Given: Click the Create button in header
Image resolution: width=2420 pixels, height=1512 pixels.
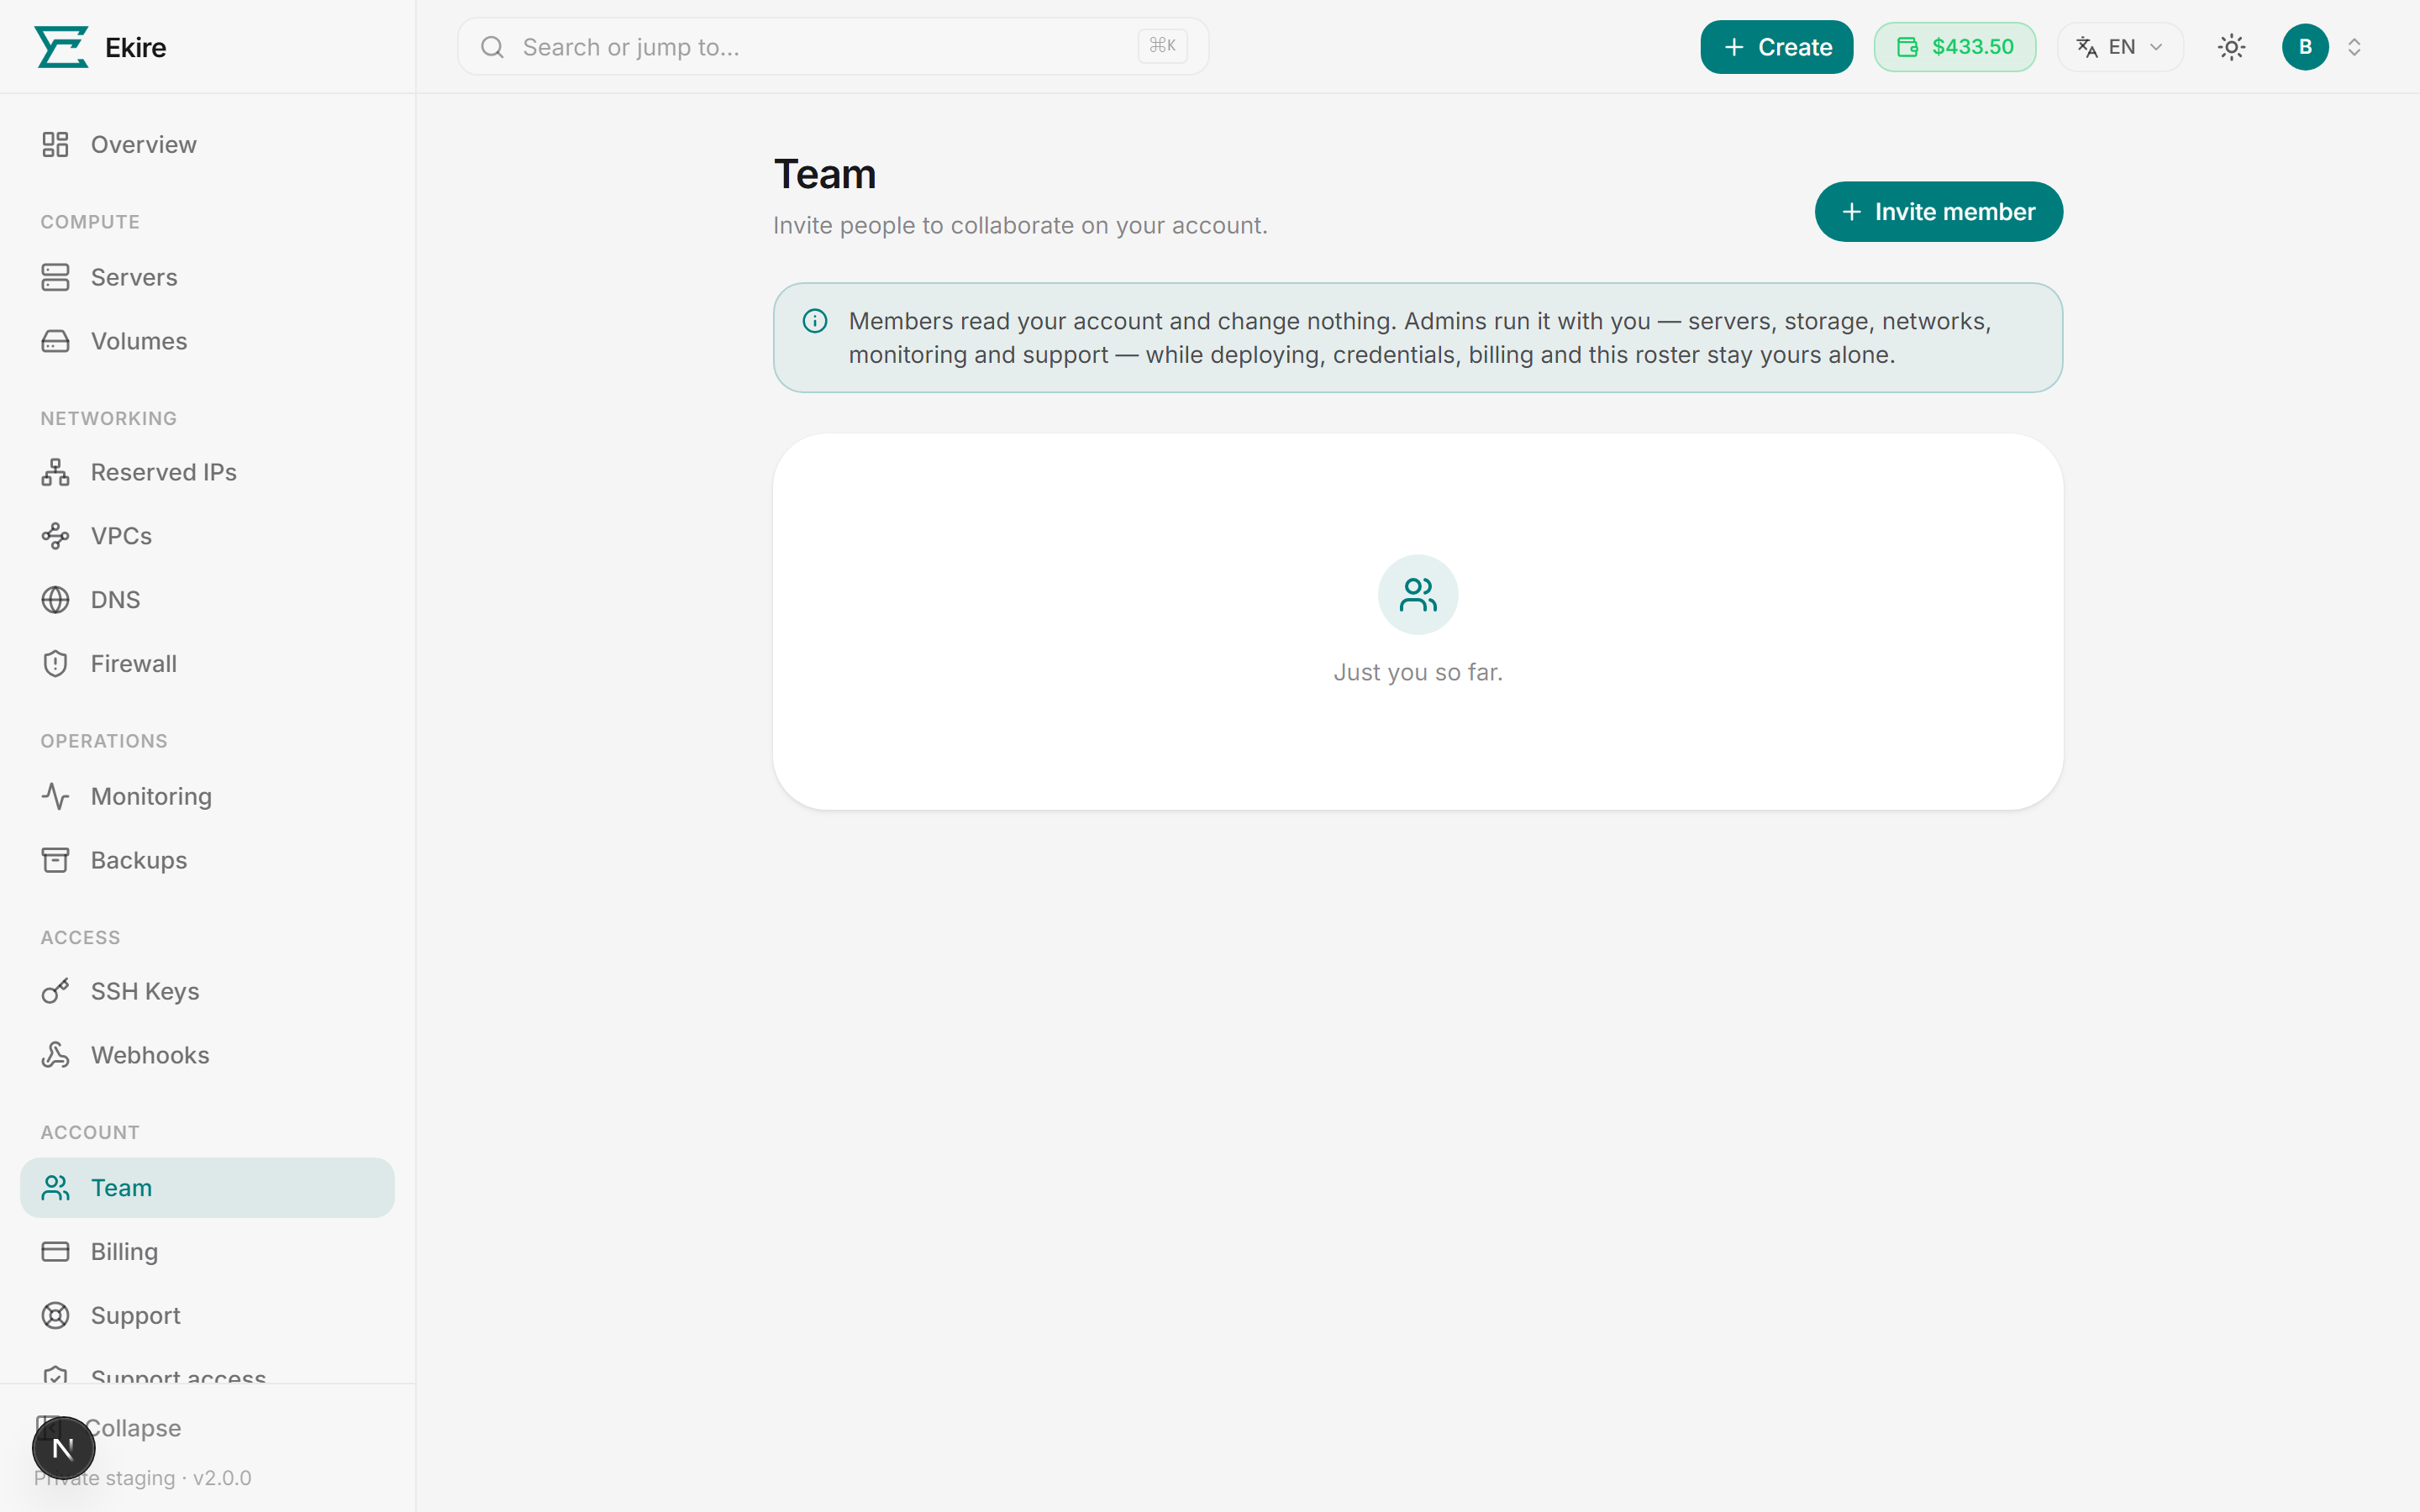Looking at the screenshot, I should click(x=1776, y=47).
